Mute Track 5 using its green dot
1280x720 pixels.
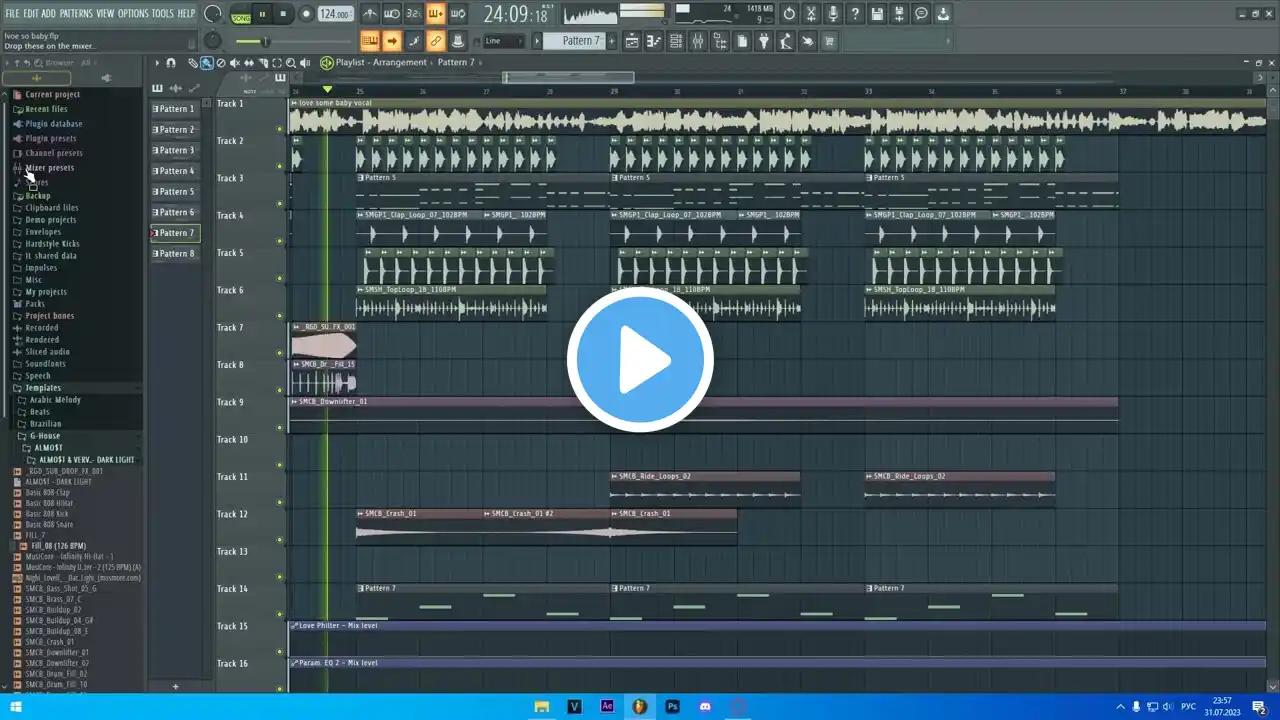tap(280, 278)
